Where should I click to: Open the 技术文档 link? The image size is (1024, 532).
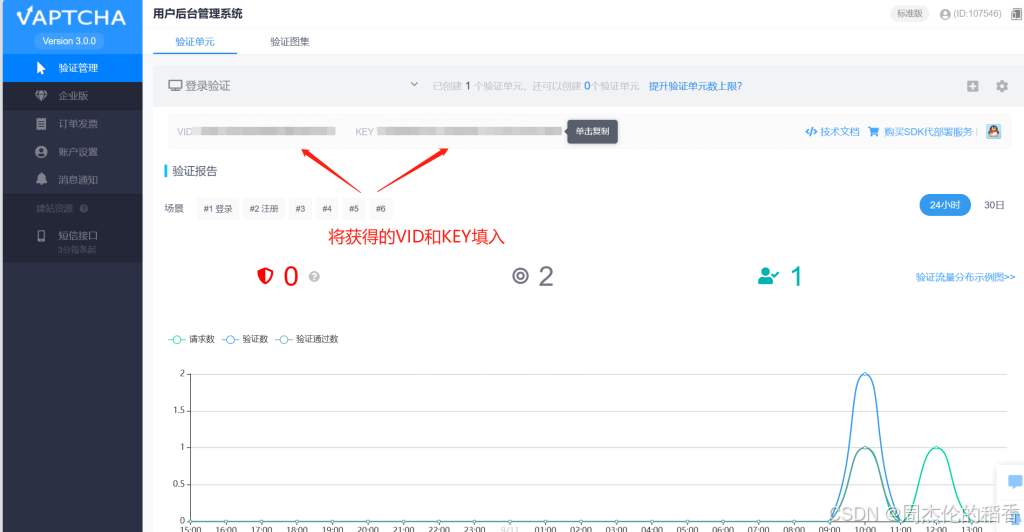point(832,131)
